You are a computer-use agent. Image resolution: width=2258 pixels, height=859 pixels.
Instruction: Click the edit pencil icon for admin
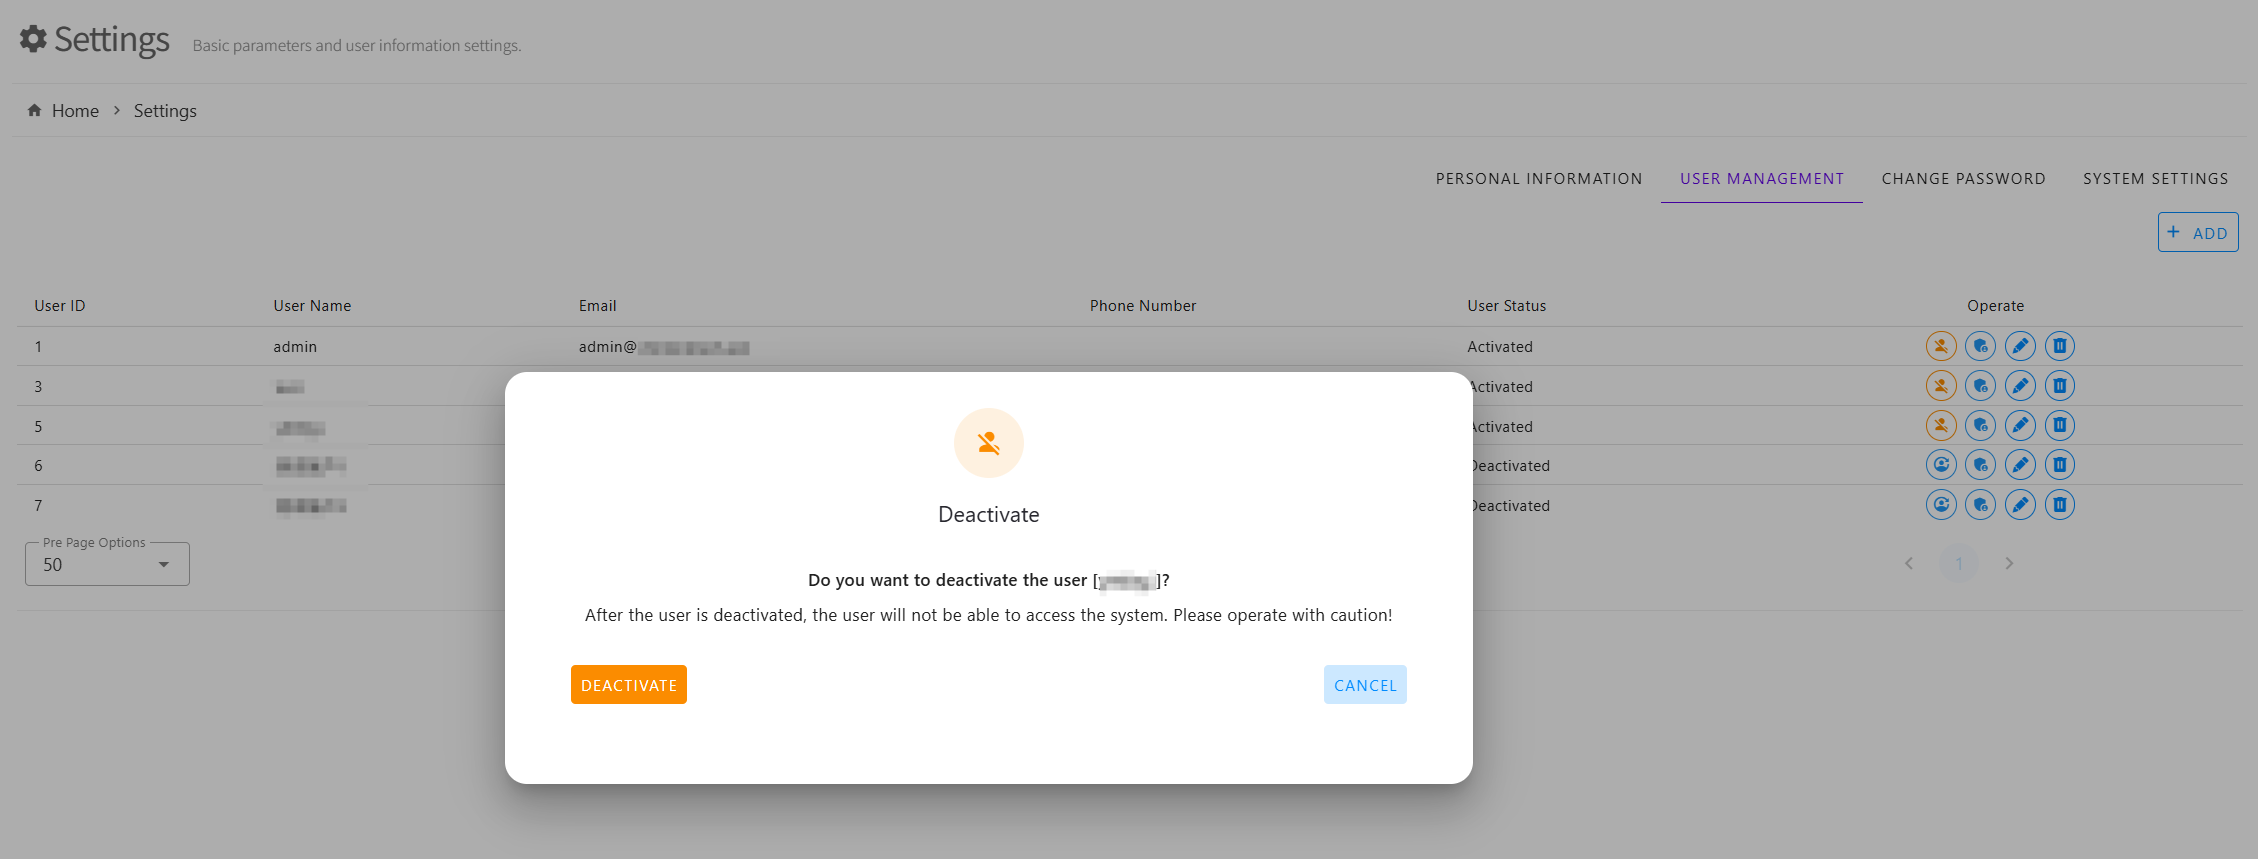[2020, 346]
